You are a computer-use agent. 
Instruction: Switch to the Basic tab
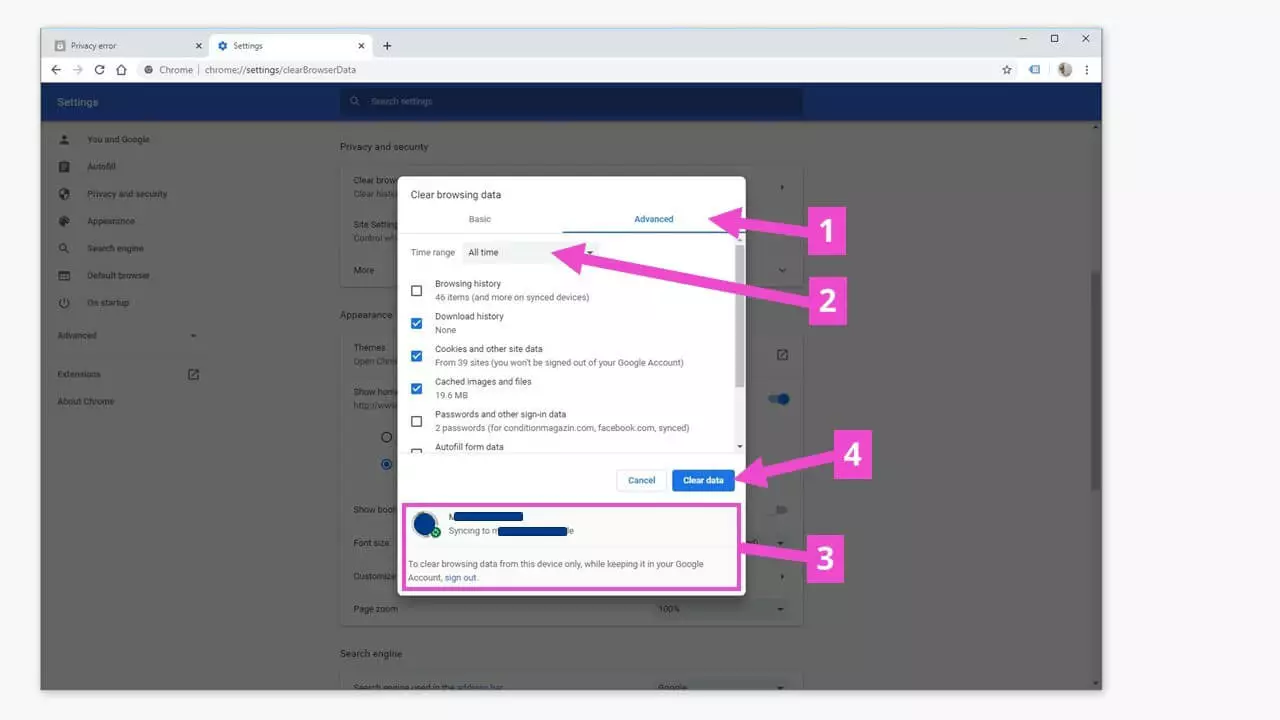[x=480, y=219]
